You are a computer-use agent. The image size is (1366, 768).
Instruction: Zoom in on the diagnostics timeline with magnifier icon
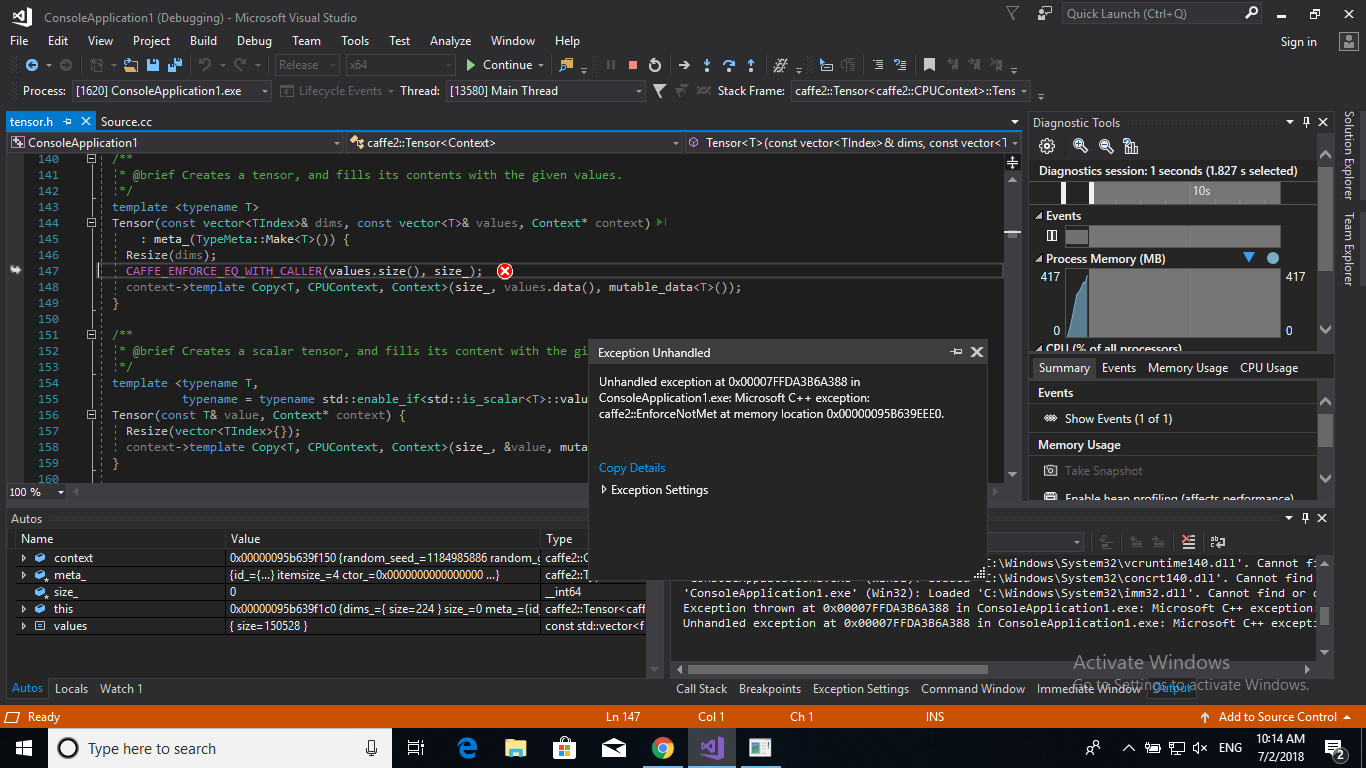tap(1079, 146)
